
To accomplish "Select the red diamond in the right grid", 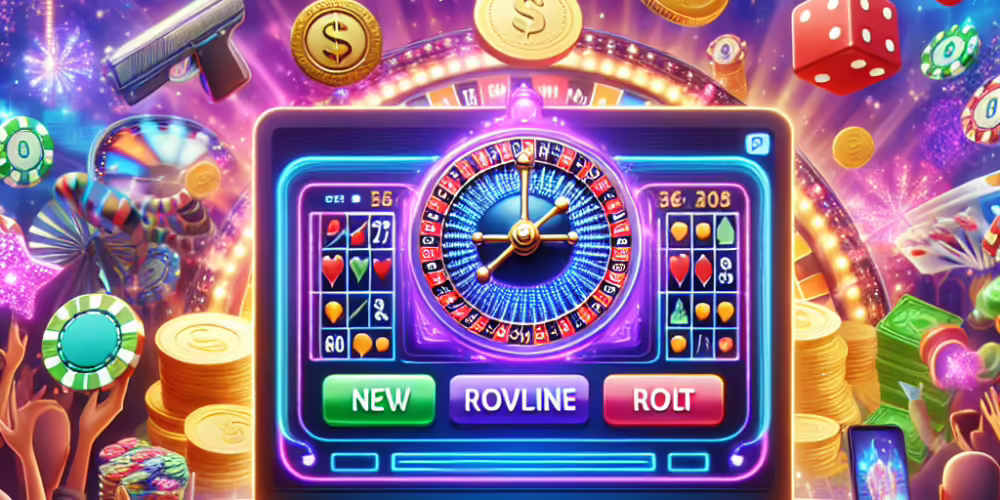I will tap(703, 269).
